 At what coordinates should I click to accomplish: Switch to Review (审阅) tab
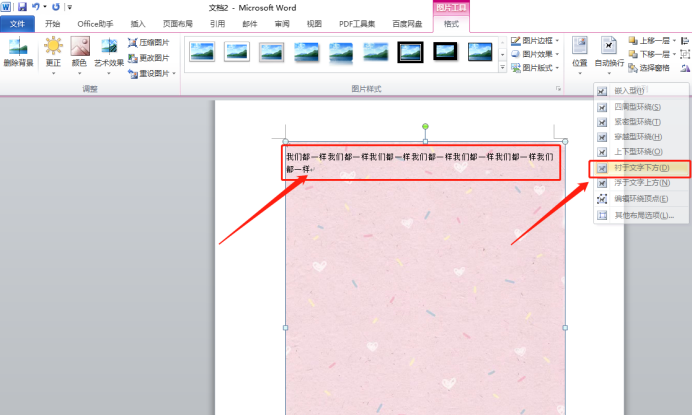point(282,24)
